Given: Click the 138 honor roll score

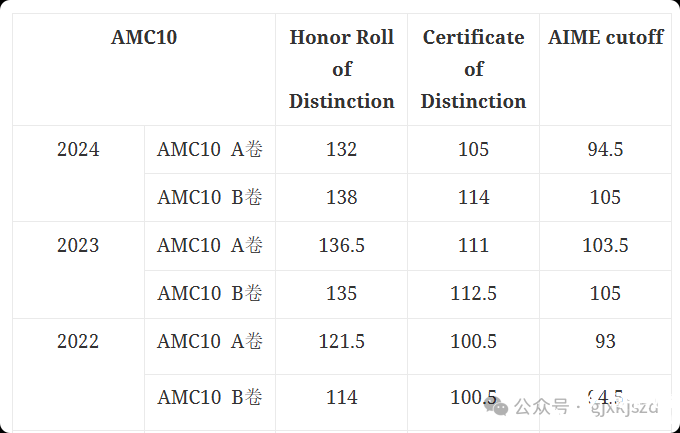Looking at the screenshot, I should click(x=342, y=197).
